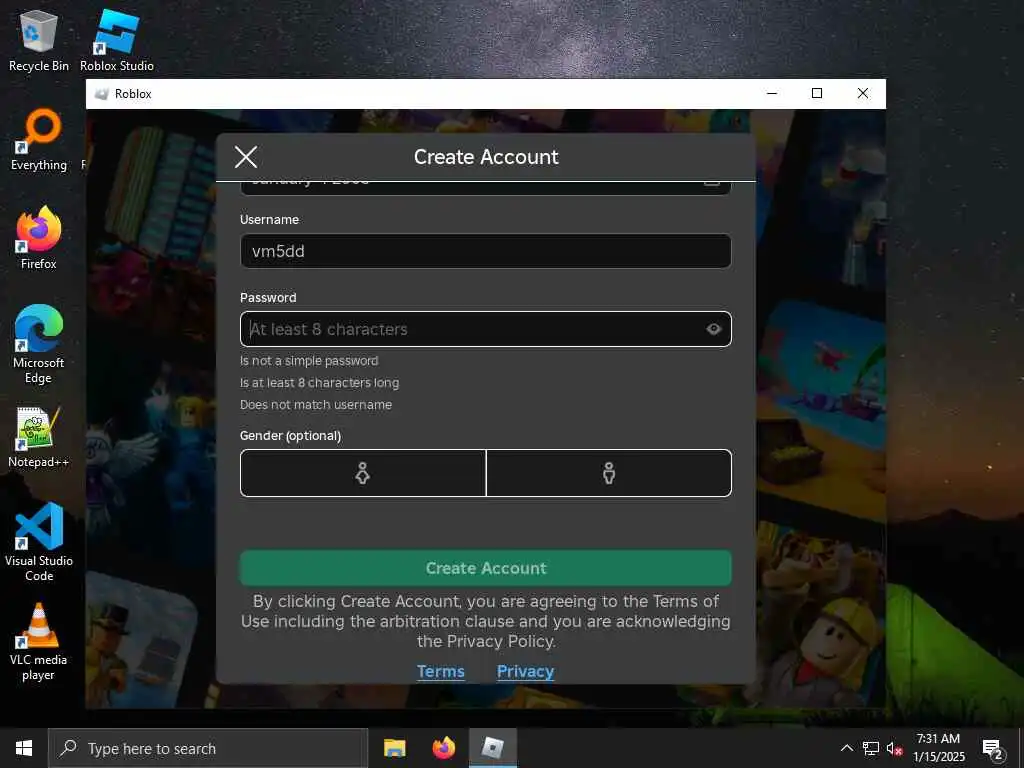Open the birthday calendar picker icon
Viewport: 1024px width, 768px height.
tap(712, 183)
